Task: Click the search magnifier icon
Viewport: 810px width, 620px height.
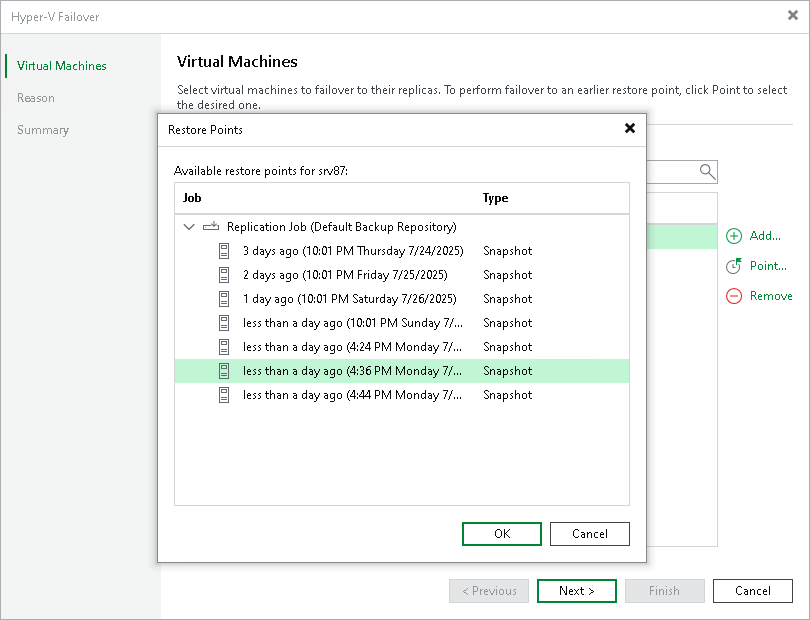Action: (x=707, y=171)
